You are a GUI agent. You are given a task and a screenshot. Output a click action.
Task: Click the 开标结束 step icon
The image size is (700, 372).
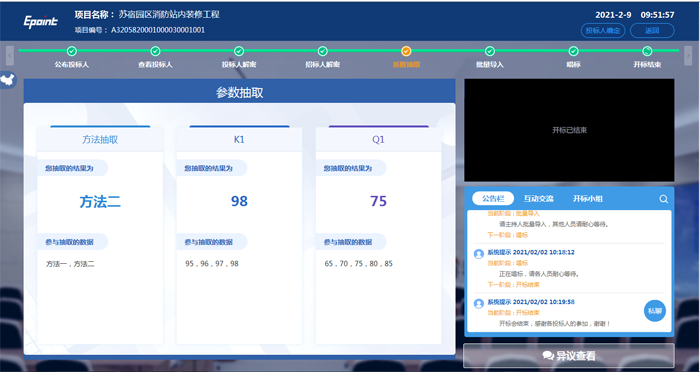point(647,51)
